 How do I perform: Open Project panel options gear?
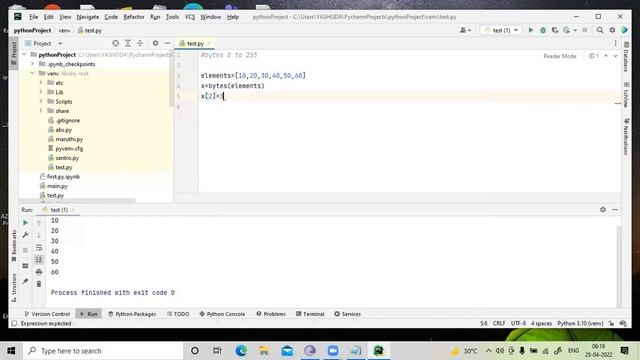(x=156, y=43)
